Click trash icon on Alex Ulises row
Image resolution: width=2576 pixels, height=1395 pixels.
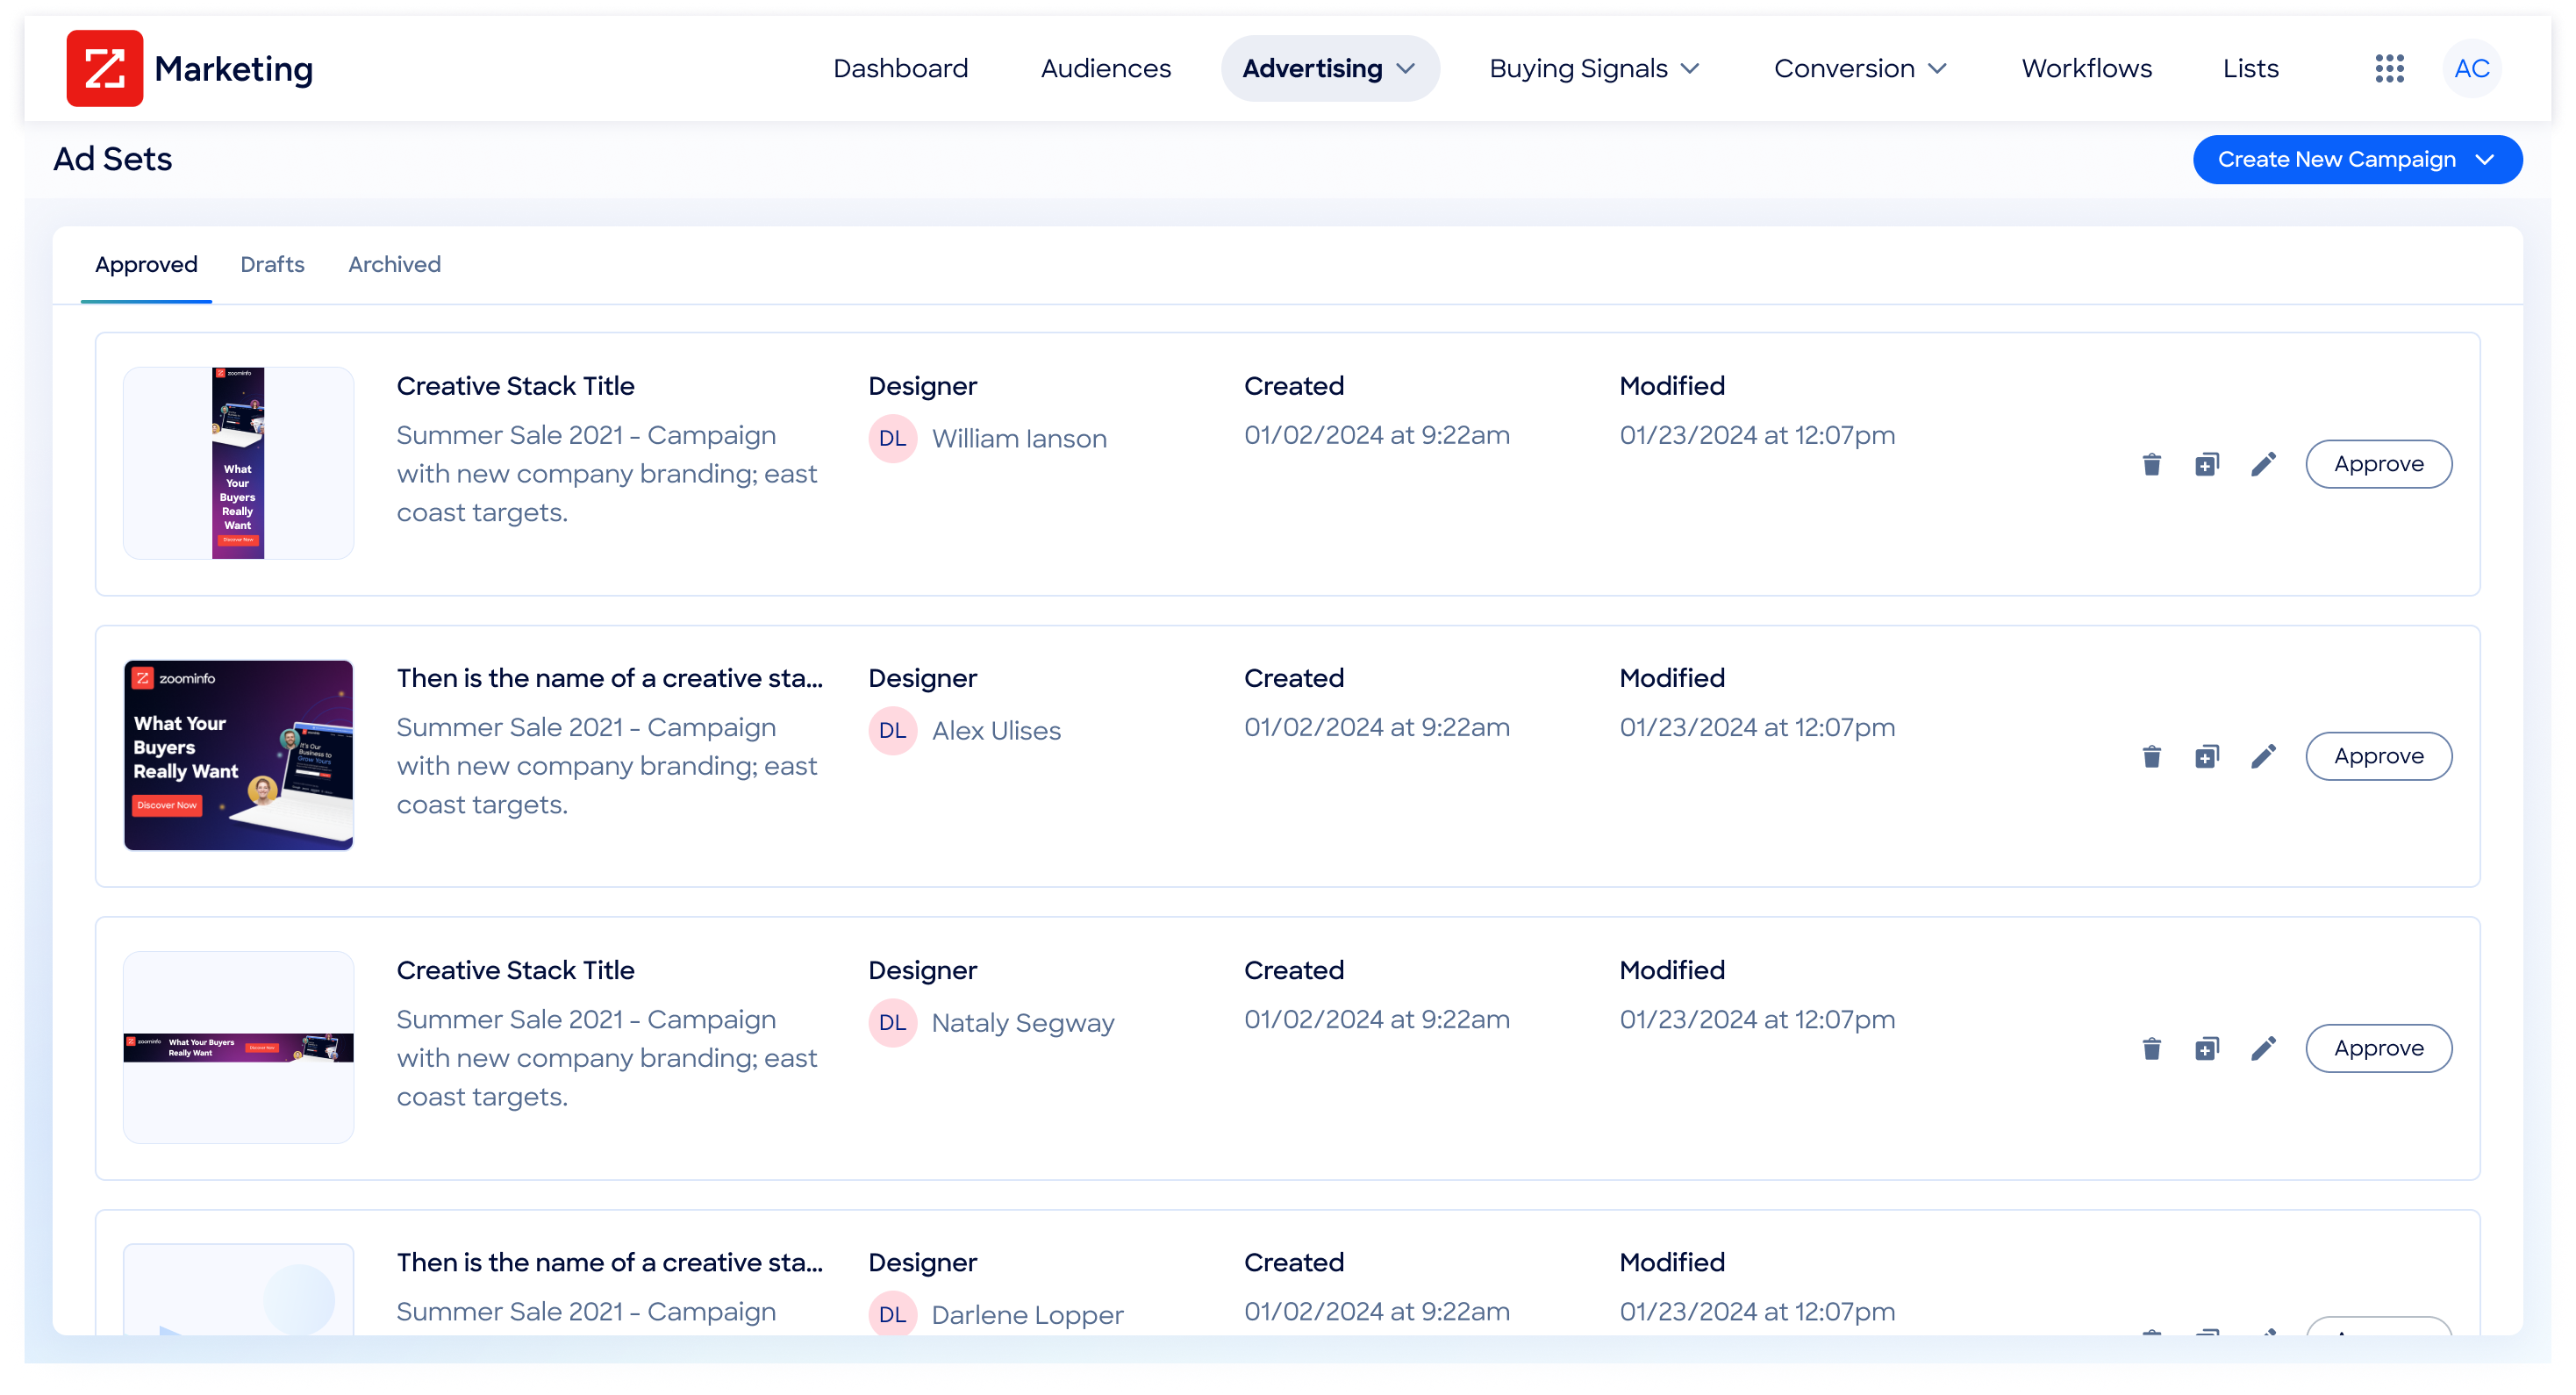2151,756
